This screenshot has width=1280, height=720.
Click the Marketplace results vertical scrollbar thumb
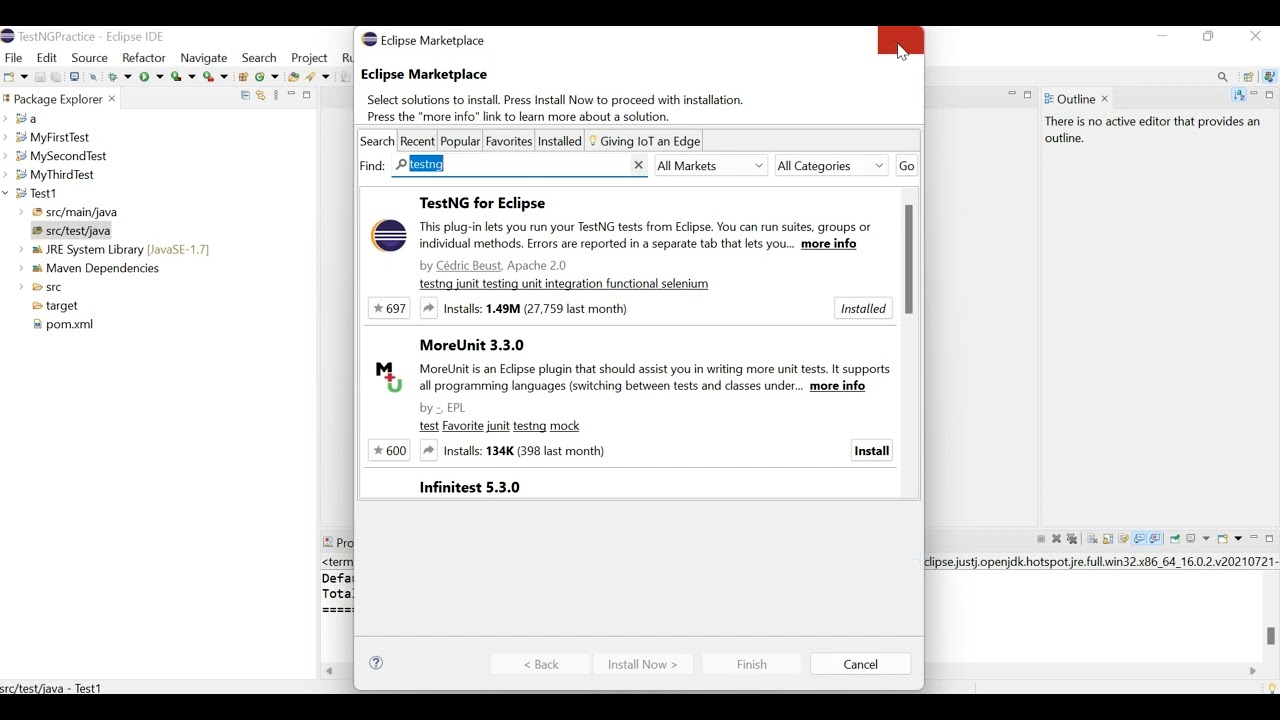[x=909, y=260]
